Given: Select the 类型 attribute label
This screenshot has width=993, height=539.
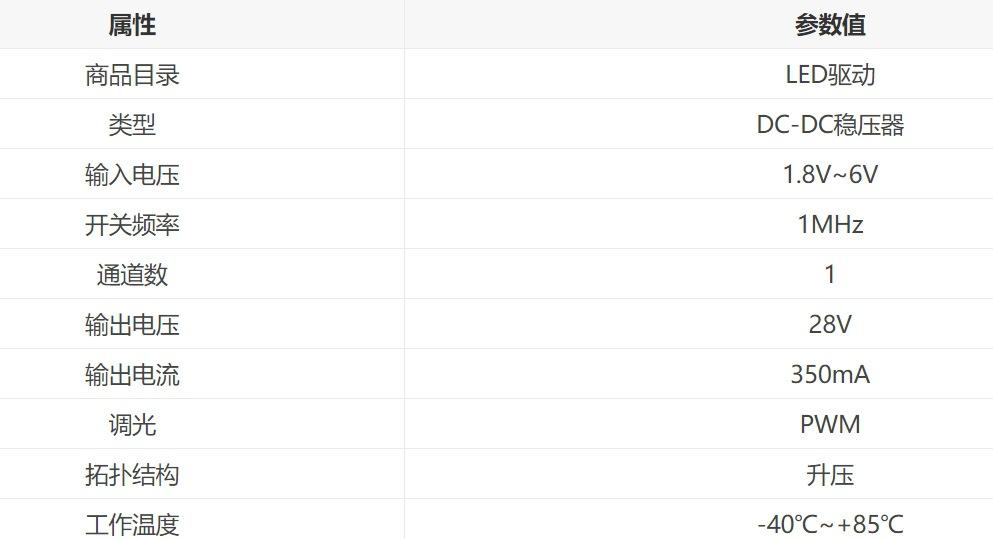Looking at the screenshot, I should pos(132,125).
